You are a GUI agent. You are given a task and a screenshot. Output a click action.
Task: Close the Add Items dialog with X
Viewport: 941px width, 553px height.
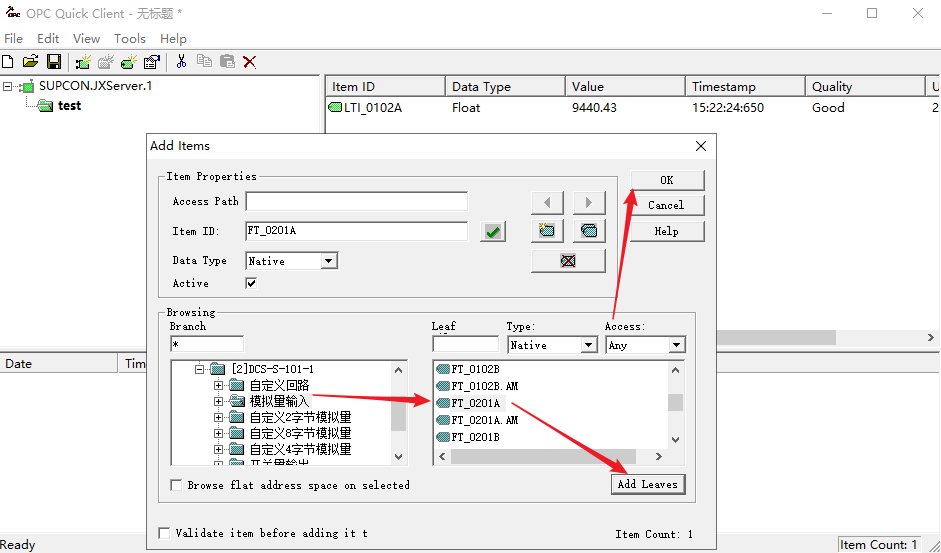[x=700, y=146]
